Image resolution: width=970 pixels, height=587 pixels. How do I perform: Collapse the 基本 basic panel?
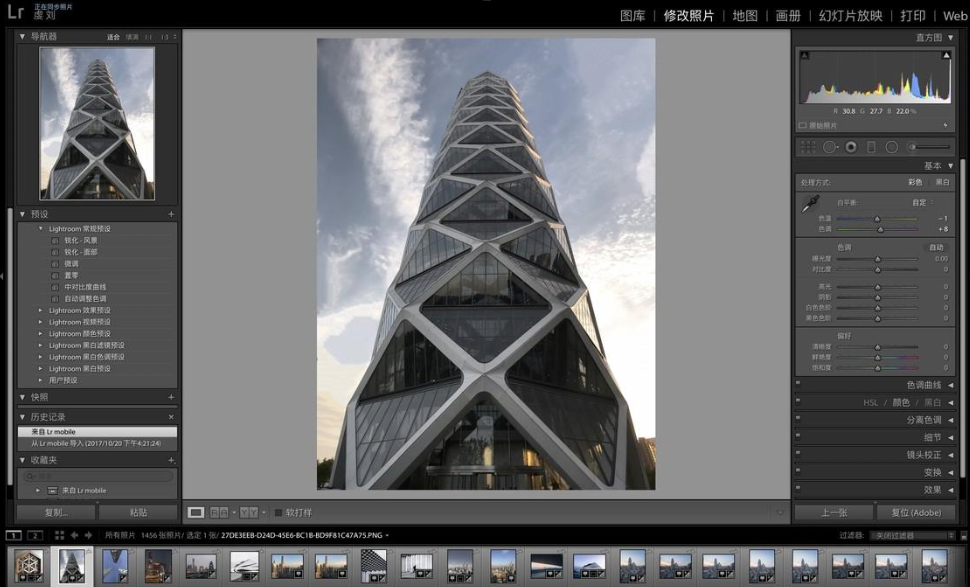pos(951,166)
